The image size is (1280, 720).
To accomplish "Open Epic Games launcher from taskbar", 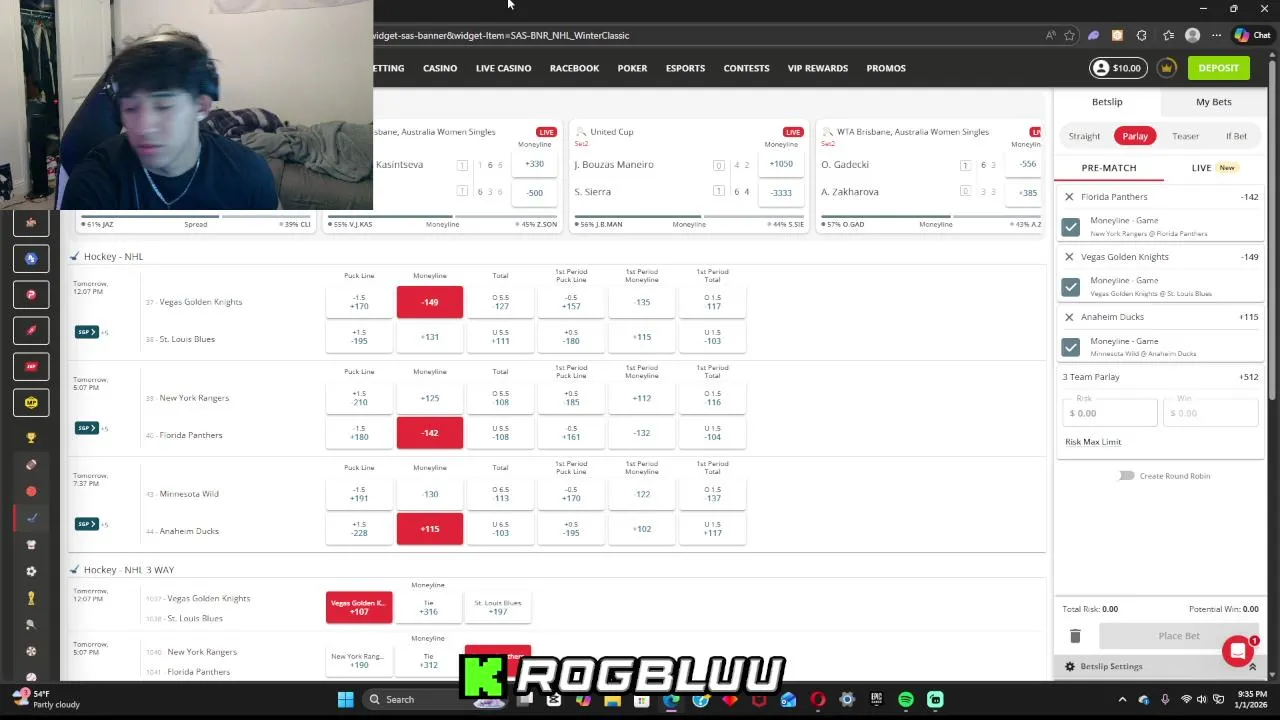I will click(877, 699).
